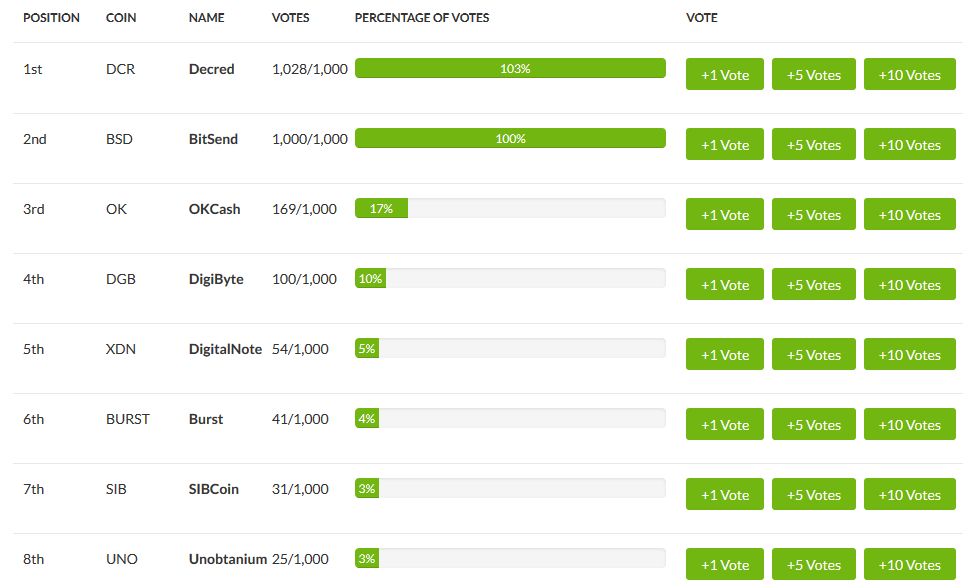Click the OKCash 17% vote bar
The width and height of the screenshot is (963, 584).
[x=510, y=208]
